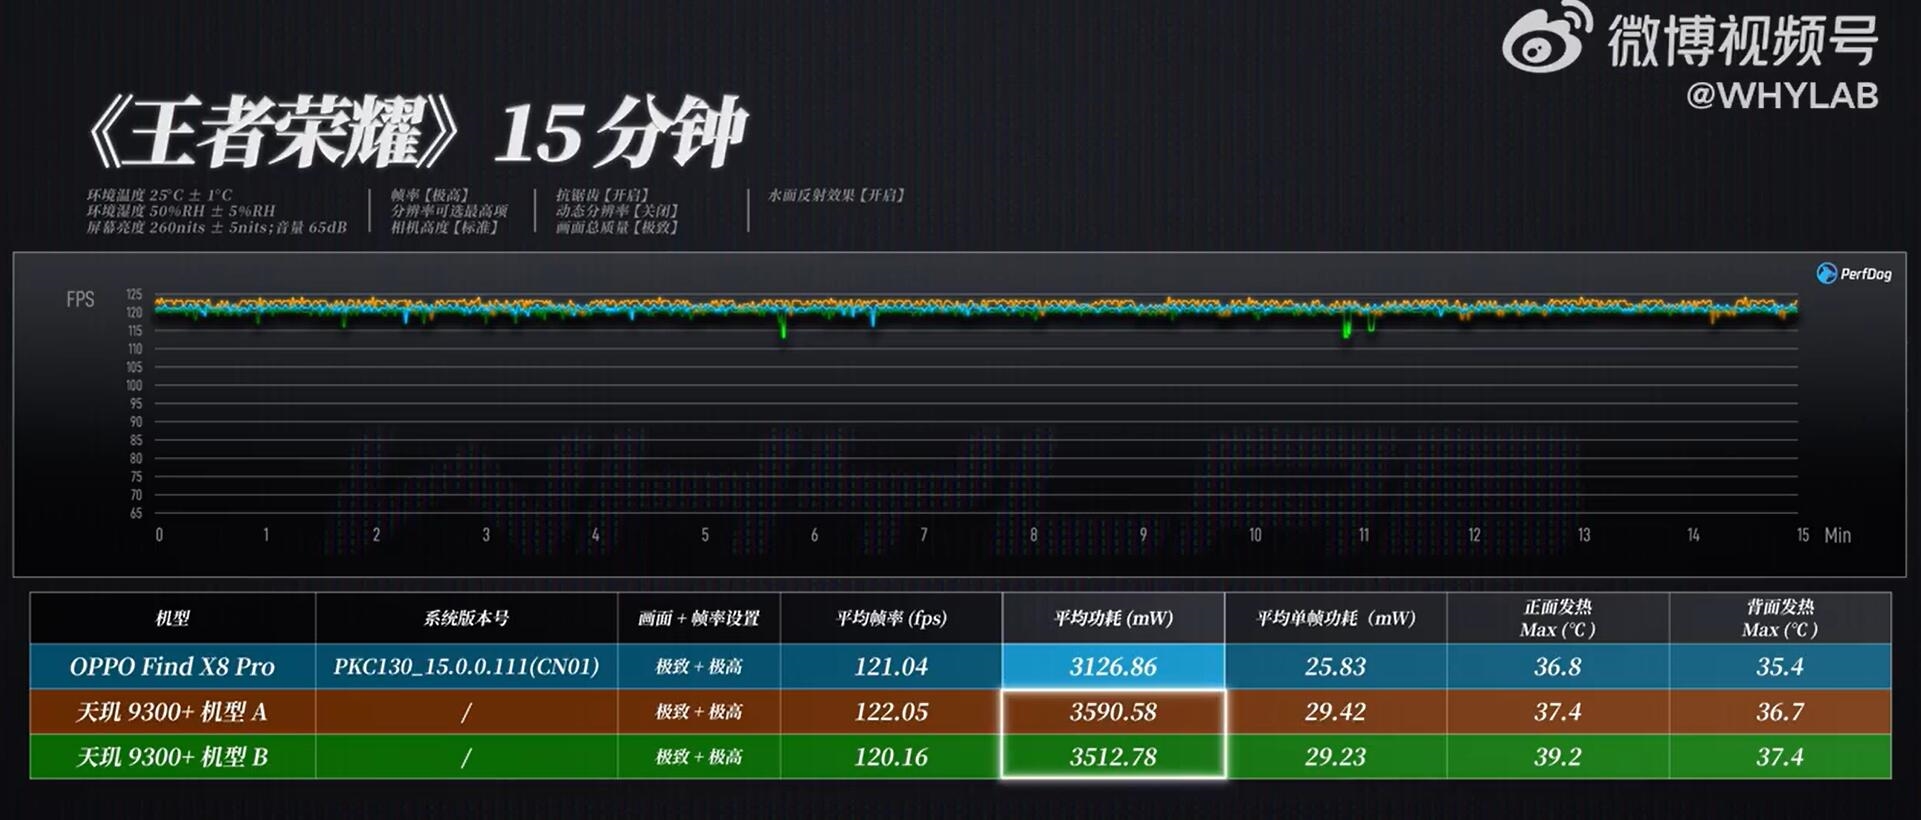Click the slash version cell in 机型 B row
Image resolution: width=1921 pixels, height=820 pixels.
coord(466,757)
